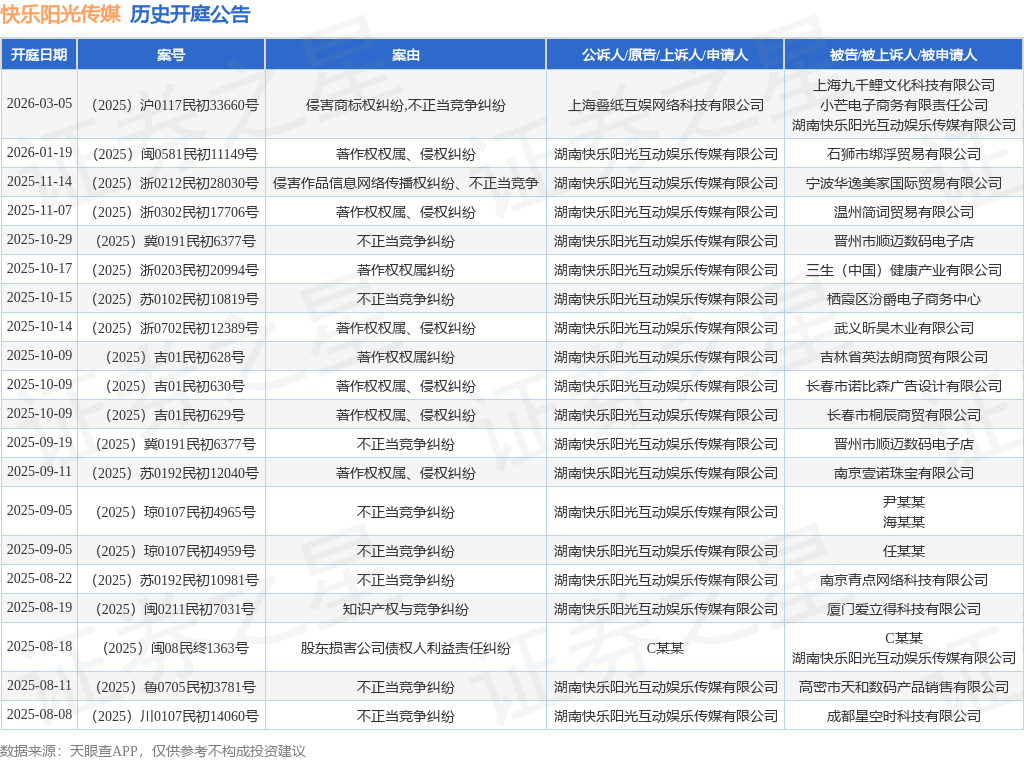The image size is (1024, 760).
Task: Select case number (2025)浙0302民初17706号
Action: click(x=172, y=212)
